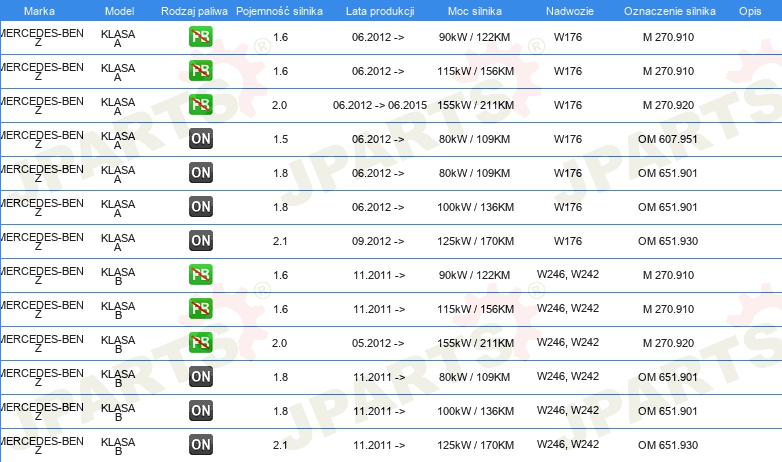The width and height of the screenshot is (782, 462).
Task: Click petrol icon in Klasa B 90kW row
Action: tap(200, 274)
